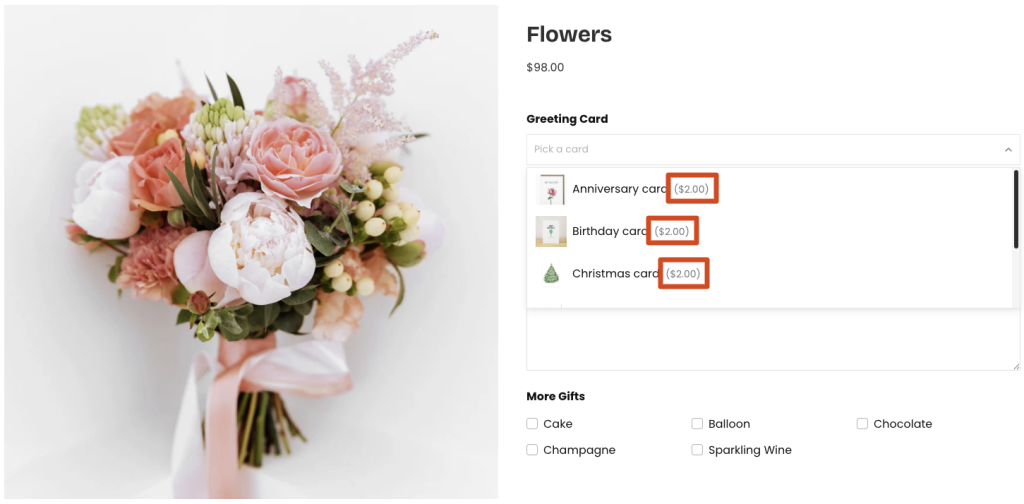The image size is (1024, 504).
Task: Collapse the Greeting Card dropdown chevron
Action: [x=1008, y=150]
